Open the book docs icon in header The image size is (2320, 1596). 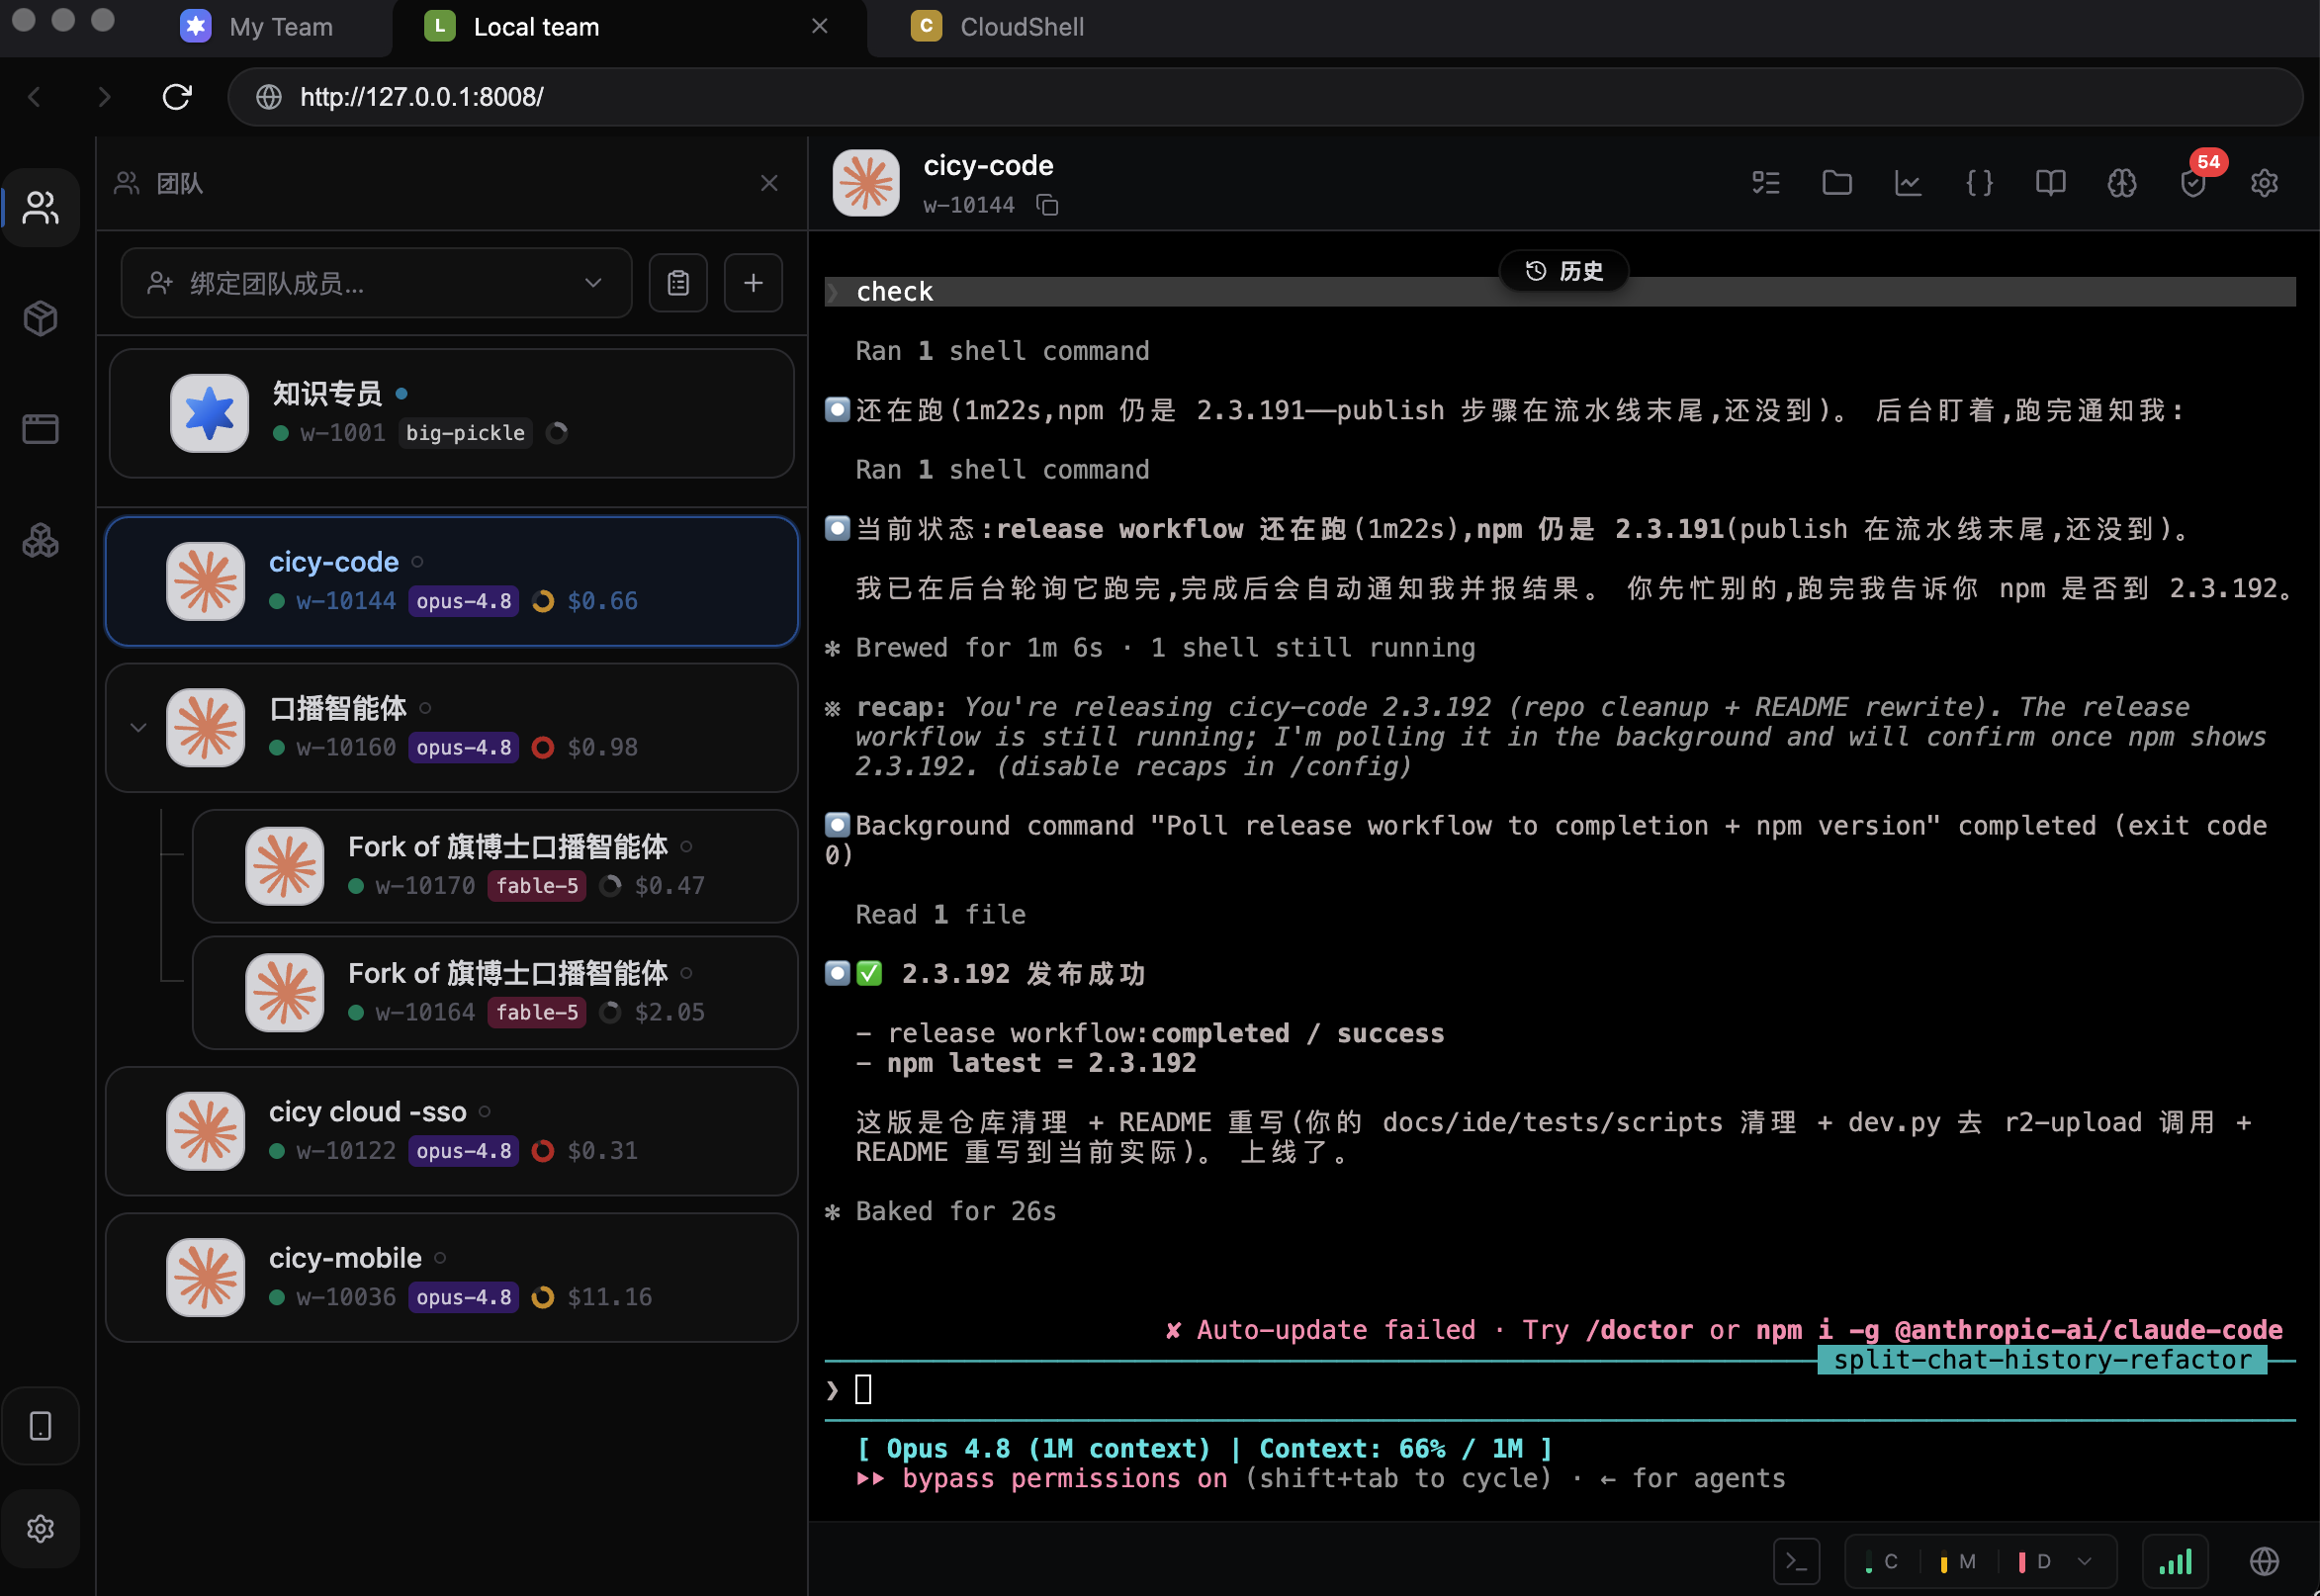pyautogui.click(x=2050, y=183)
